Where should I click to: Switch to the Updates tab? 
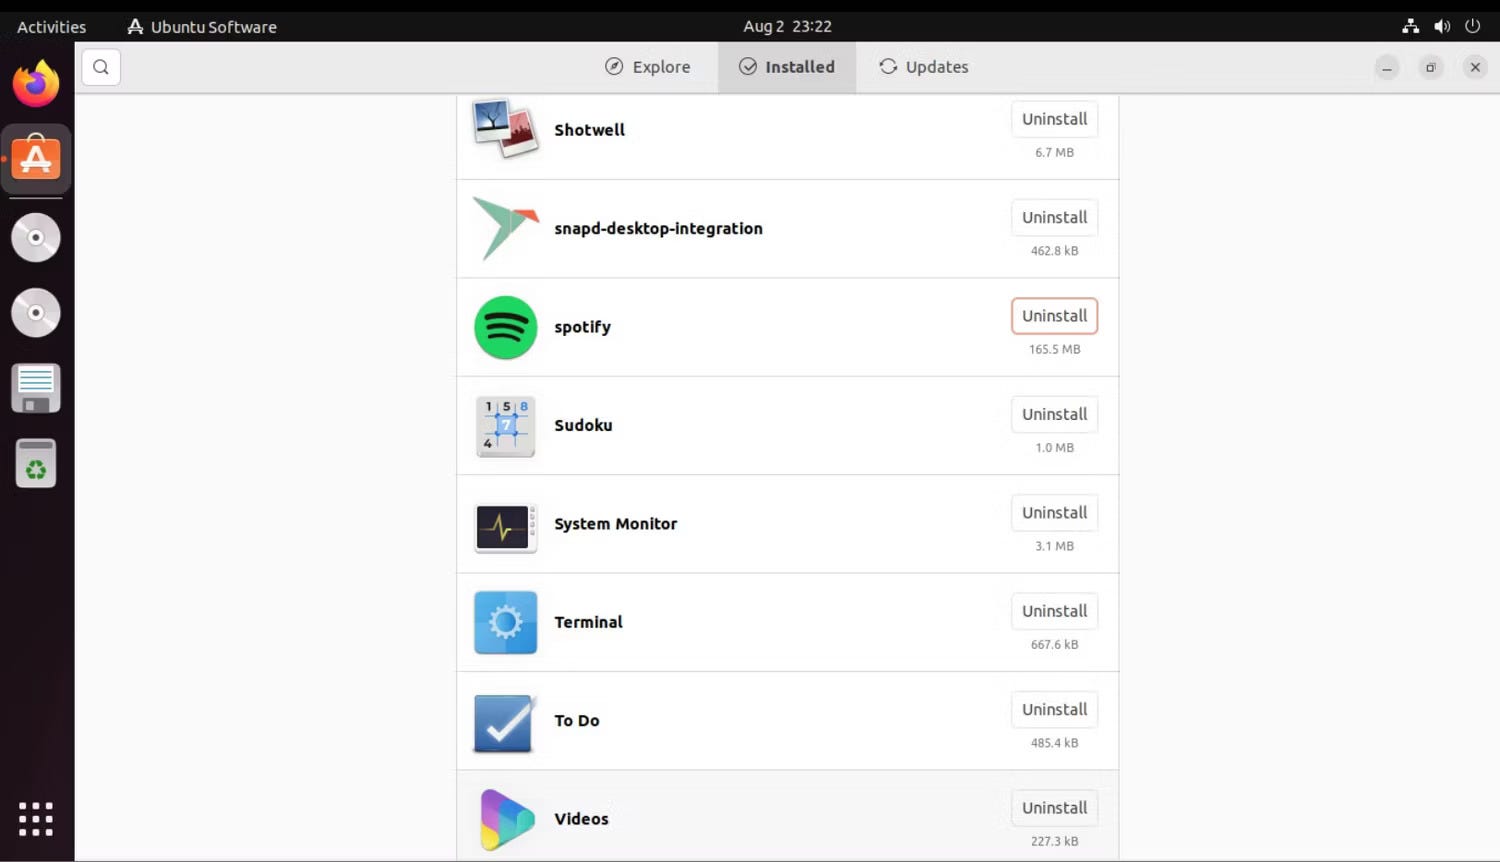coord(922,67)
